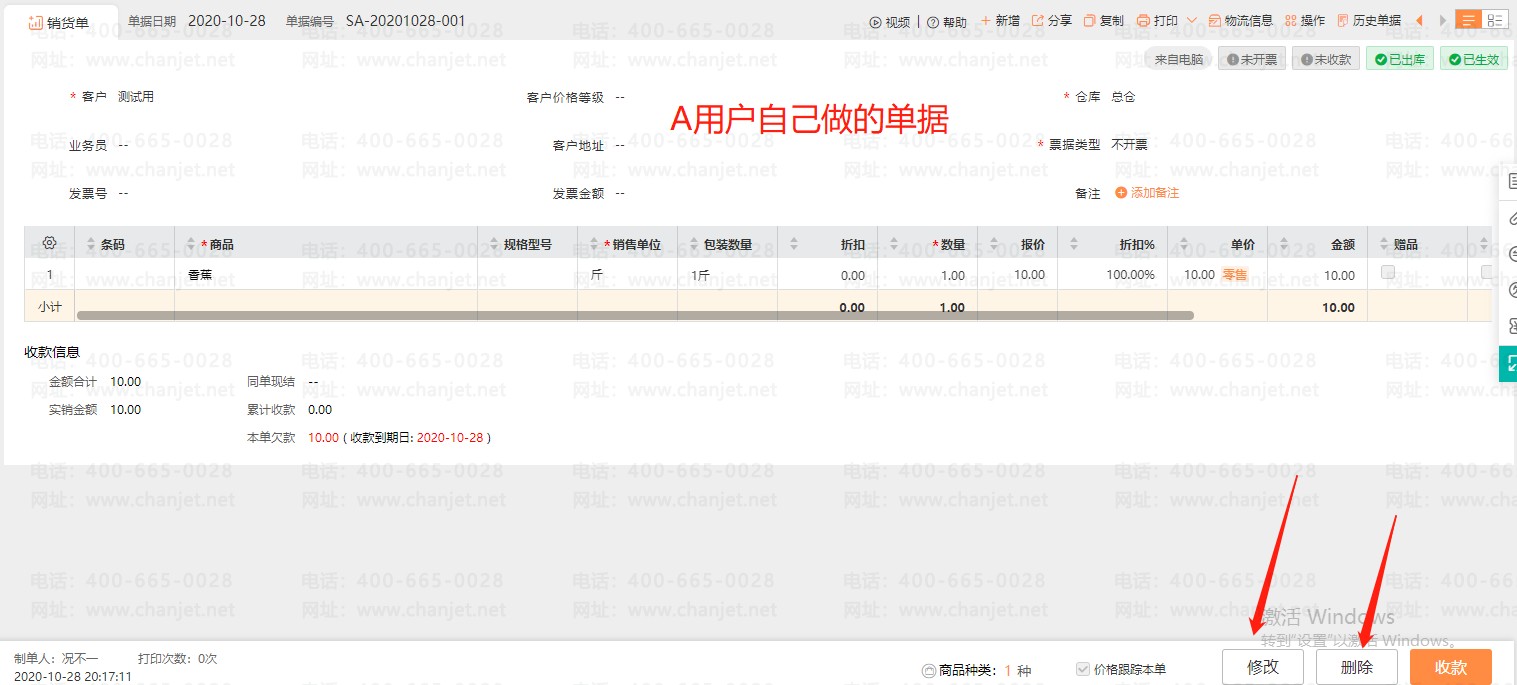
Task: Click the 未收款 status badge
Action: [x=1326, y=60]
